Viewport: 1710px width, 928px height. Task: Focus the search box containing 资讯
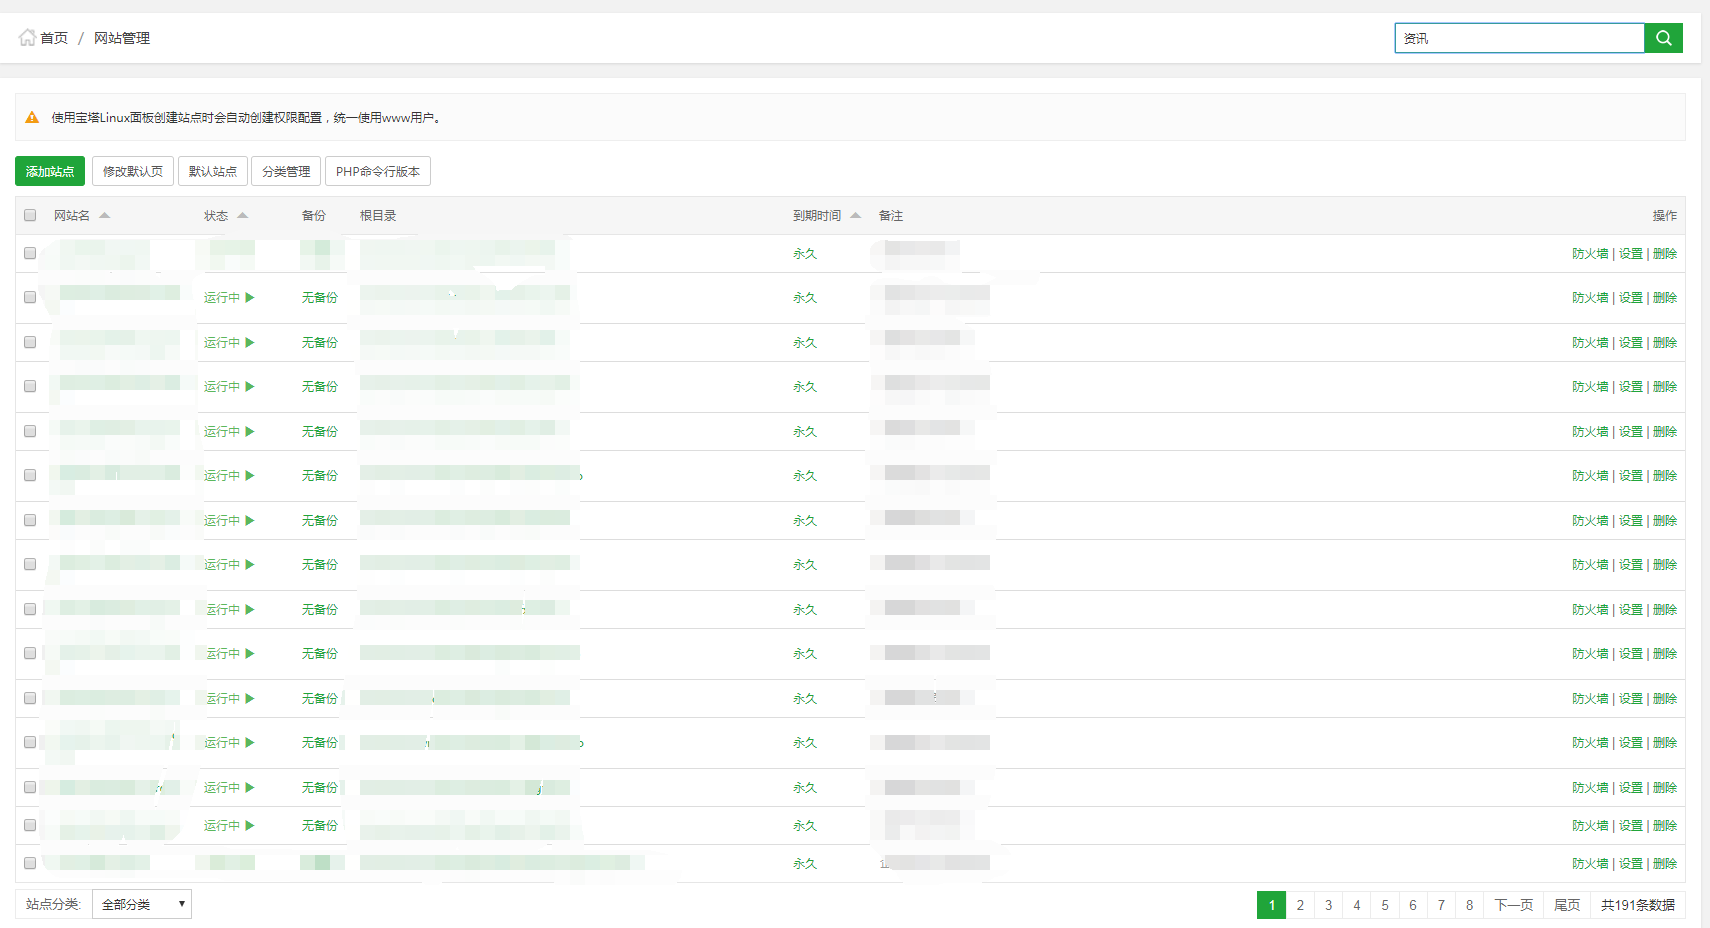[x=1520, y=38]
